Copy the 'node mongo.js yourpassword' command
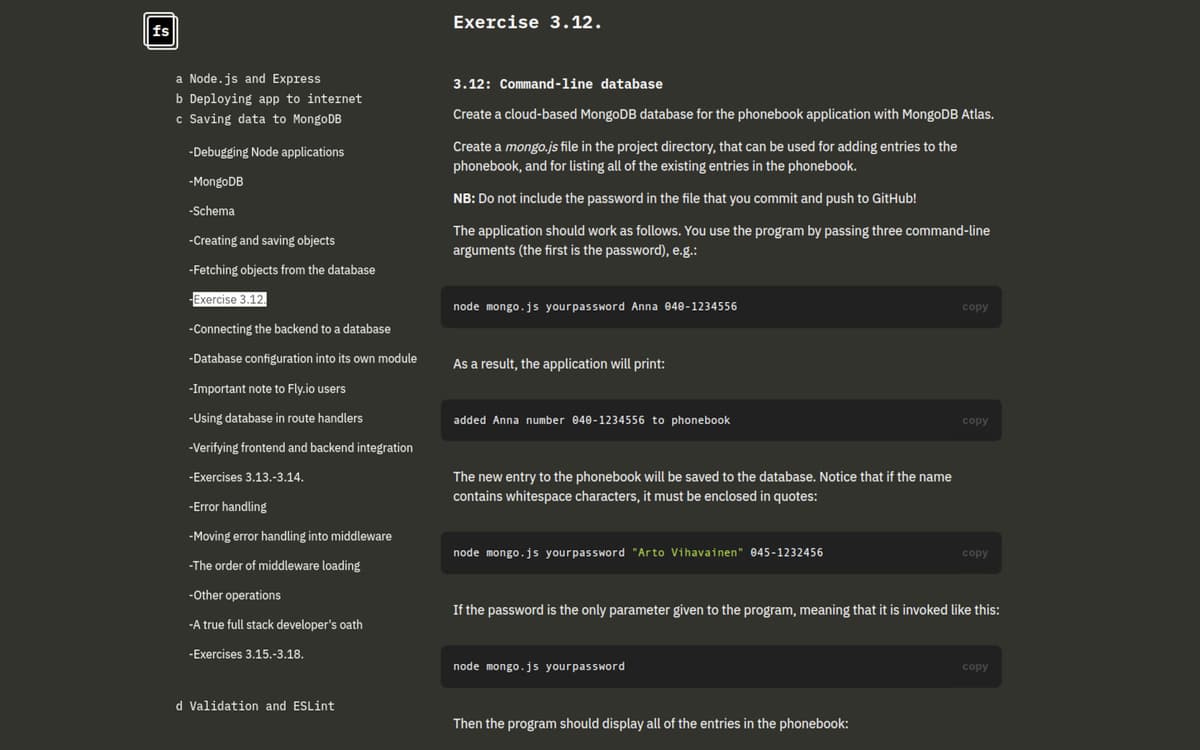 click(973, 666)
